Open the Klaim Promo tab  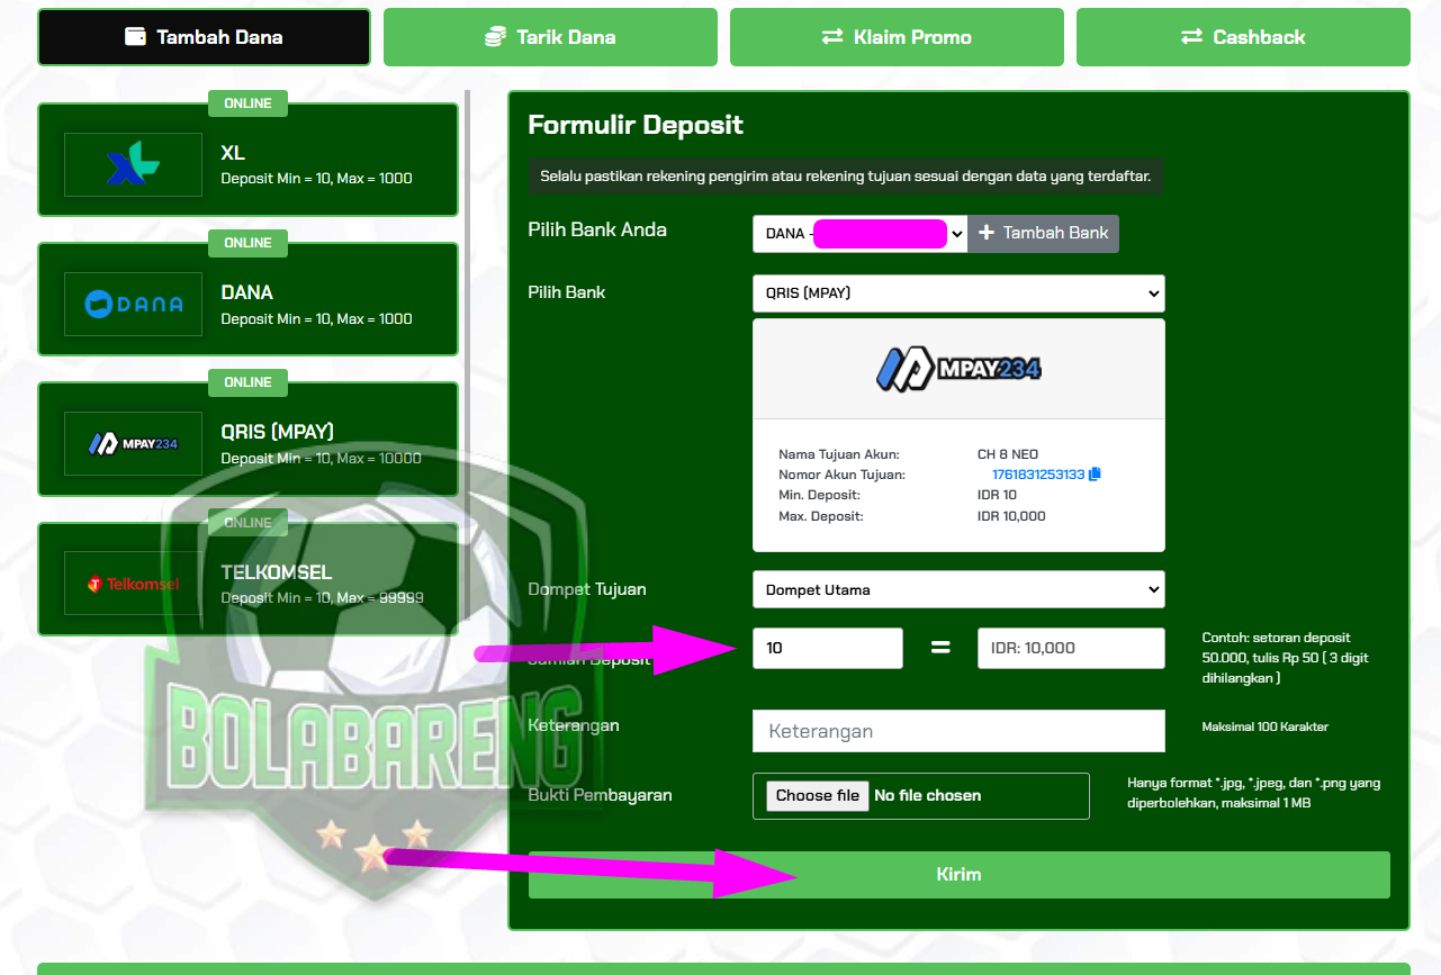click(x=897, y=37)
